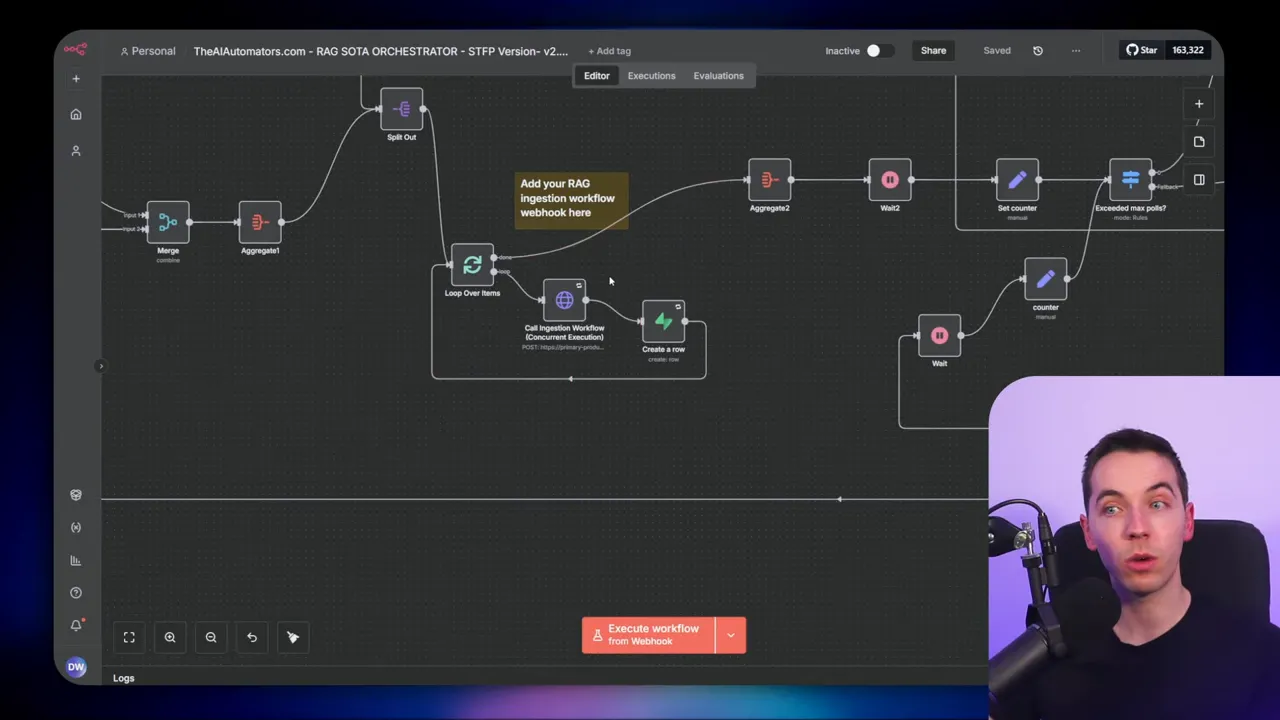Zoom in on the canvas
Screen dimensions: 1280x720
click(x=170, y=637)
